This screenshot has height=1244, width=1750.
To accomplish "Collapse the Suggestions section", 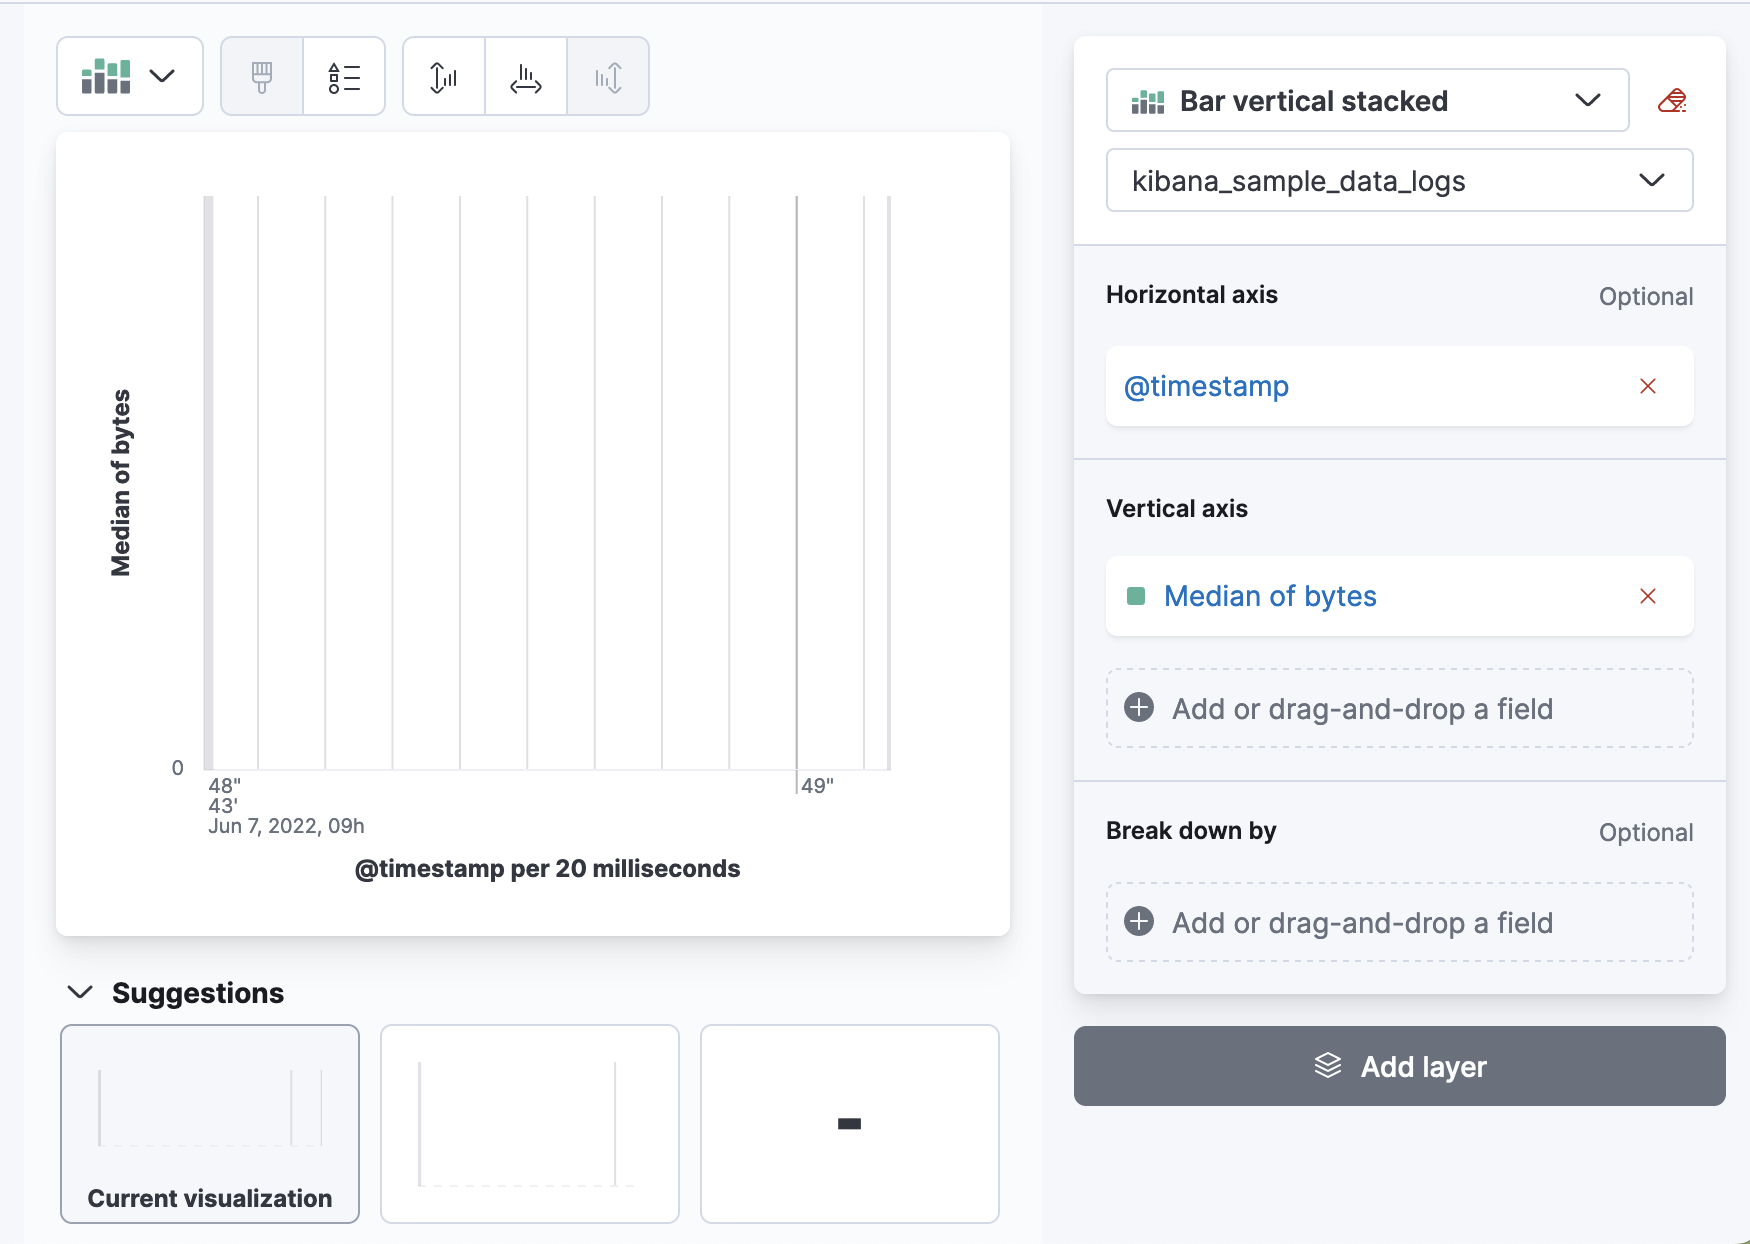I will 80,992.
